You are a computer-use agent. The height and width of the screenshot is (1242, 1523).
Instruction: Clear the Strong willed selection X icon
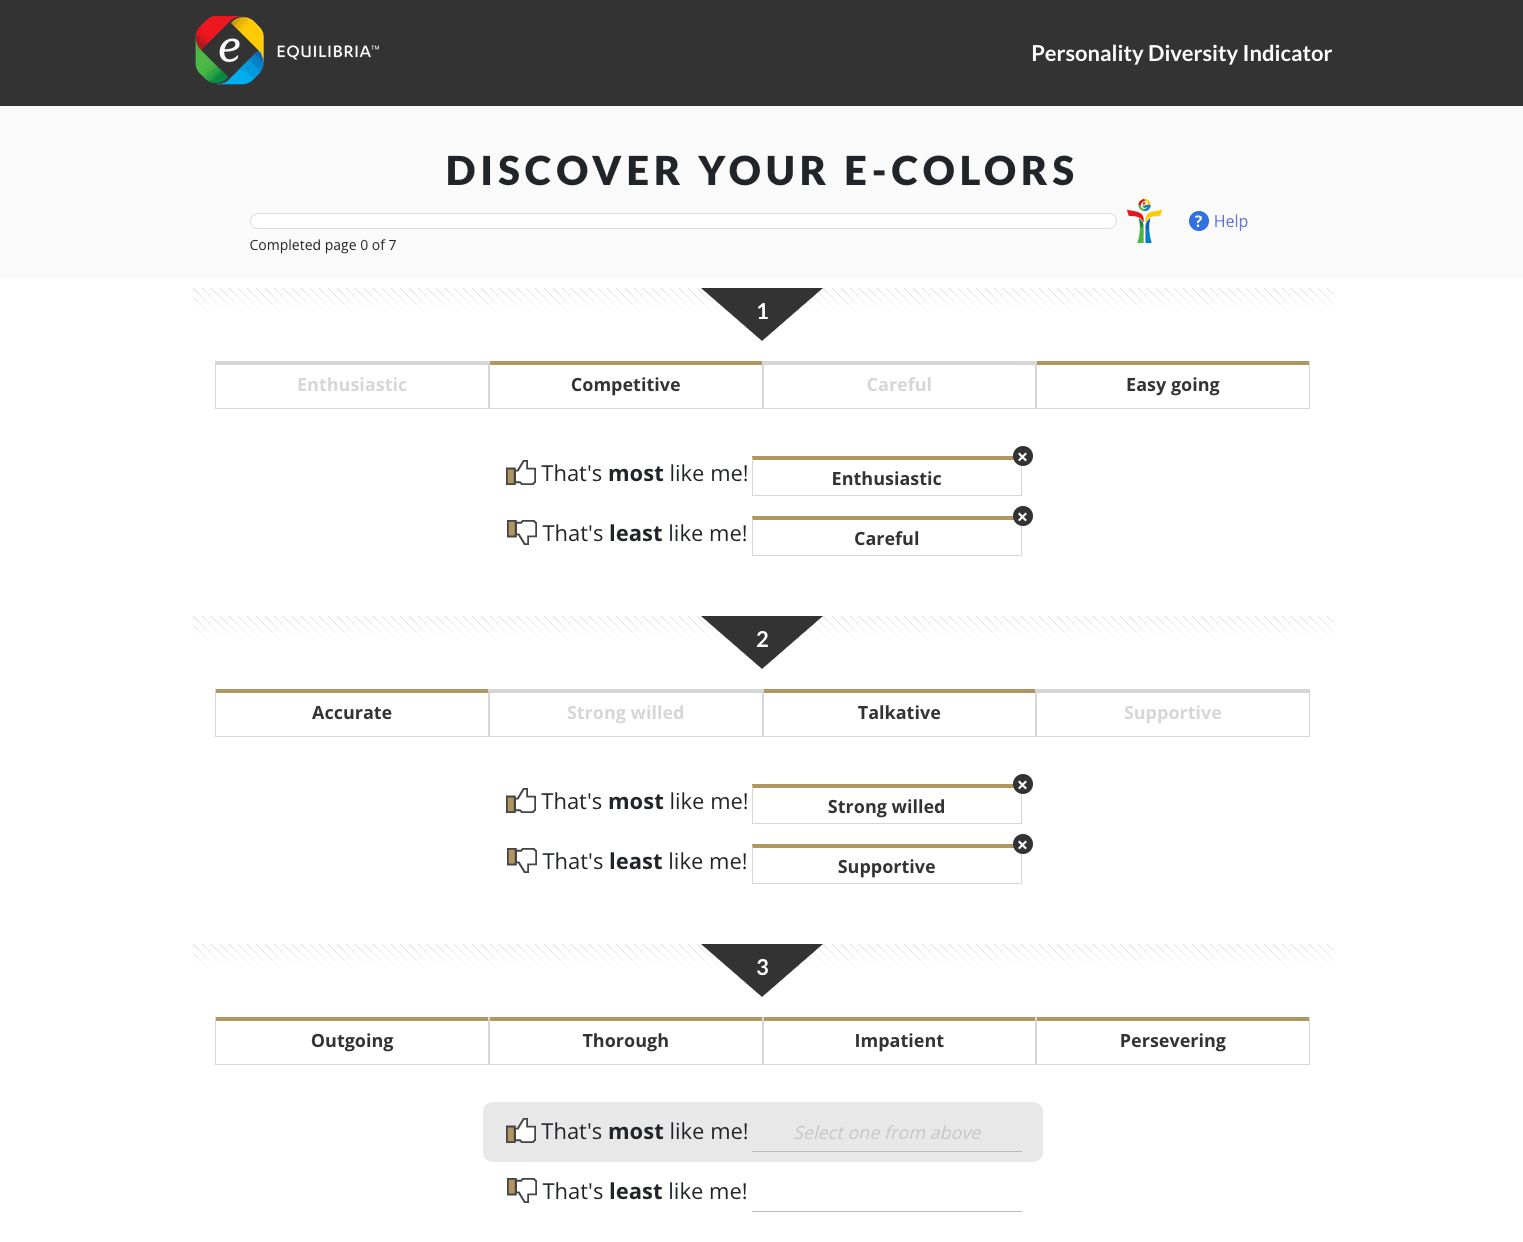pyautogui.click(x=1022, y=784)
